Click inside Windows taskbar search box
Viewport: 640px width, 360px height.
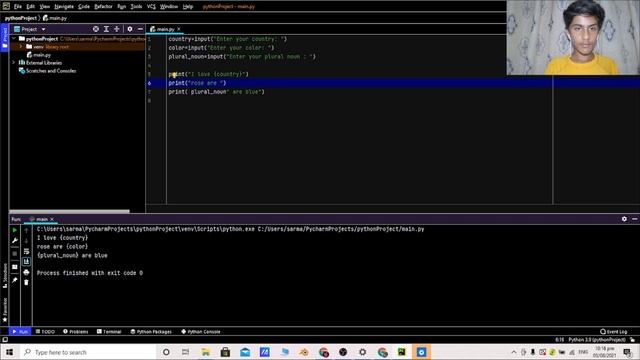coord(87,352)
